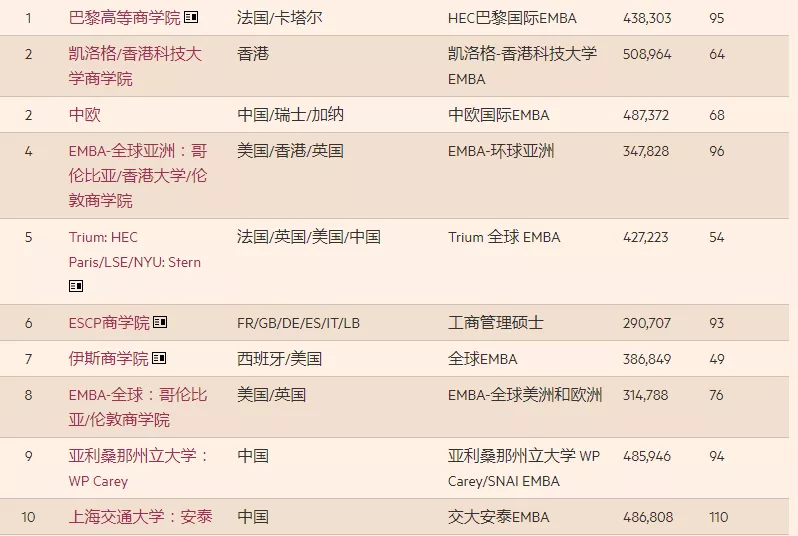This screenshot has height=536, width=798.
Task: Open the Trium: HEC Paris/LSE/NYU: Stern link
Action: pos(134,250)
